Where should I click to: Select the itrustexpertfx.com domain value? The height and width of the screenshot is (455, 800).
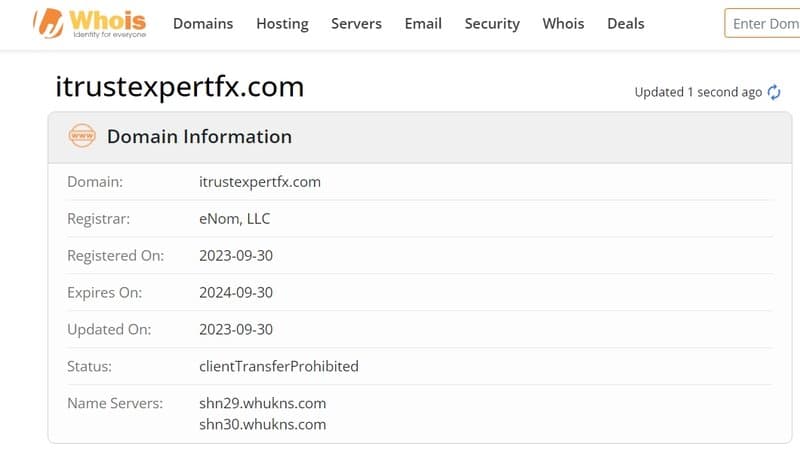coord(260,182)
